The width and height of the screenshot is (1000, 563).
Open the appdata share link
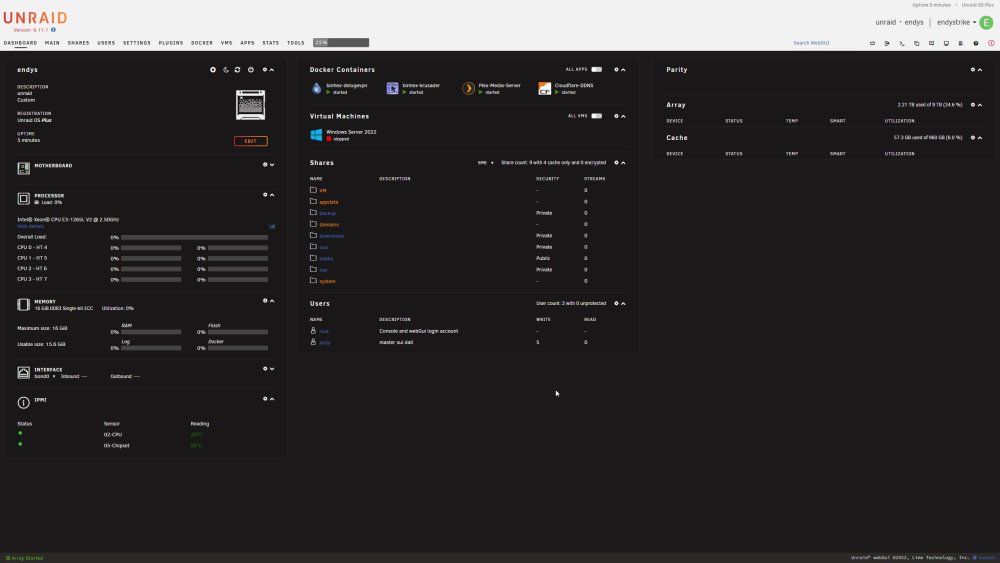328,201
